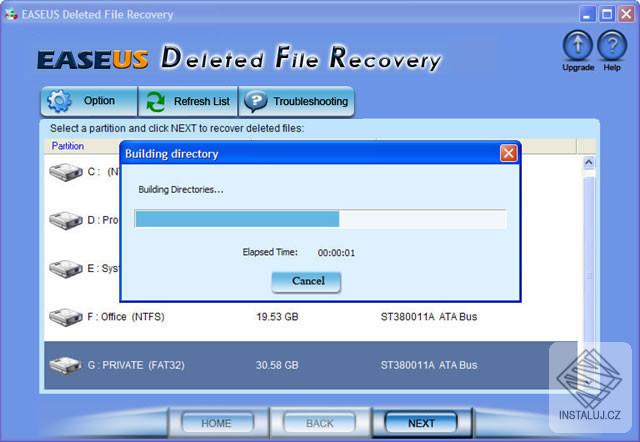This screenshot has height=442, width=640.
Task: Click the NEXT navigation button
Action: point(421,423)
